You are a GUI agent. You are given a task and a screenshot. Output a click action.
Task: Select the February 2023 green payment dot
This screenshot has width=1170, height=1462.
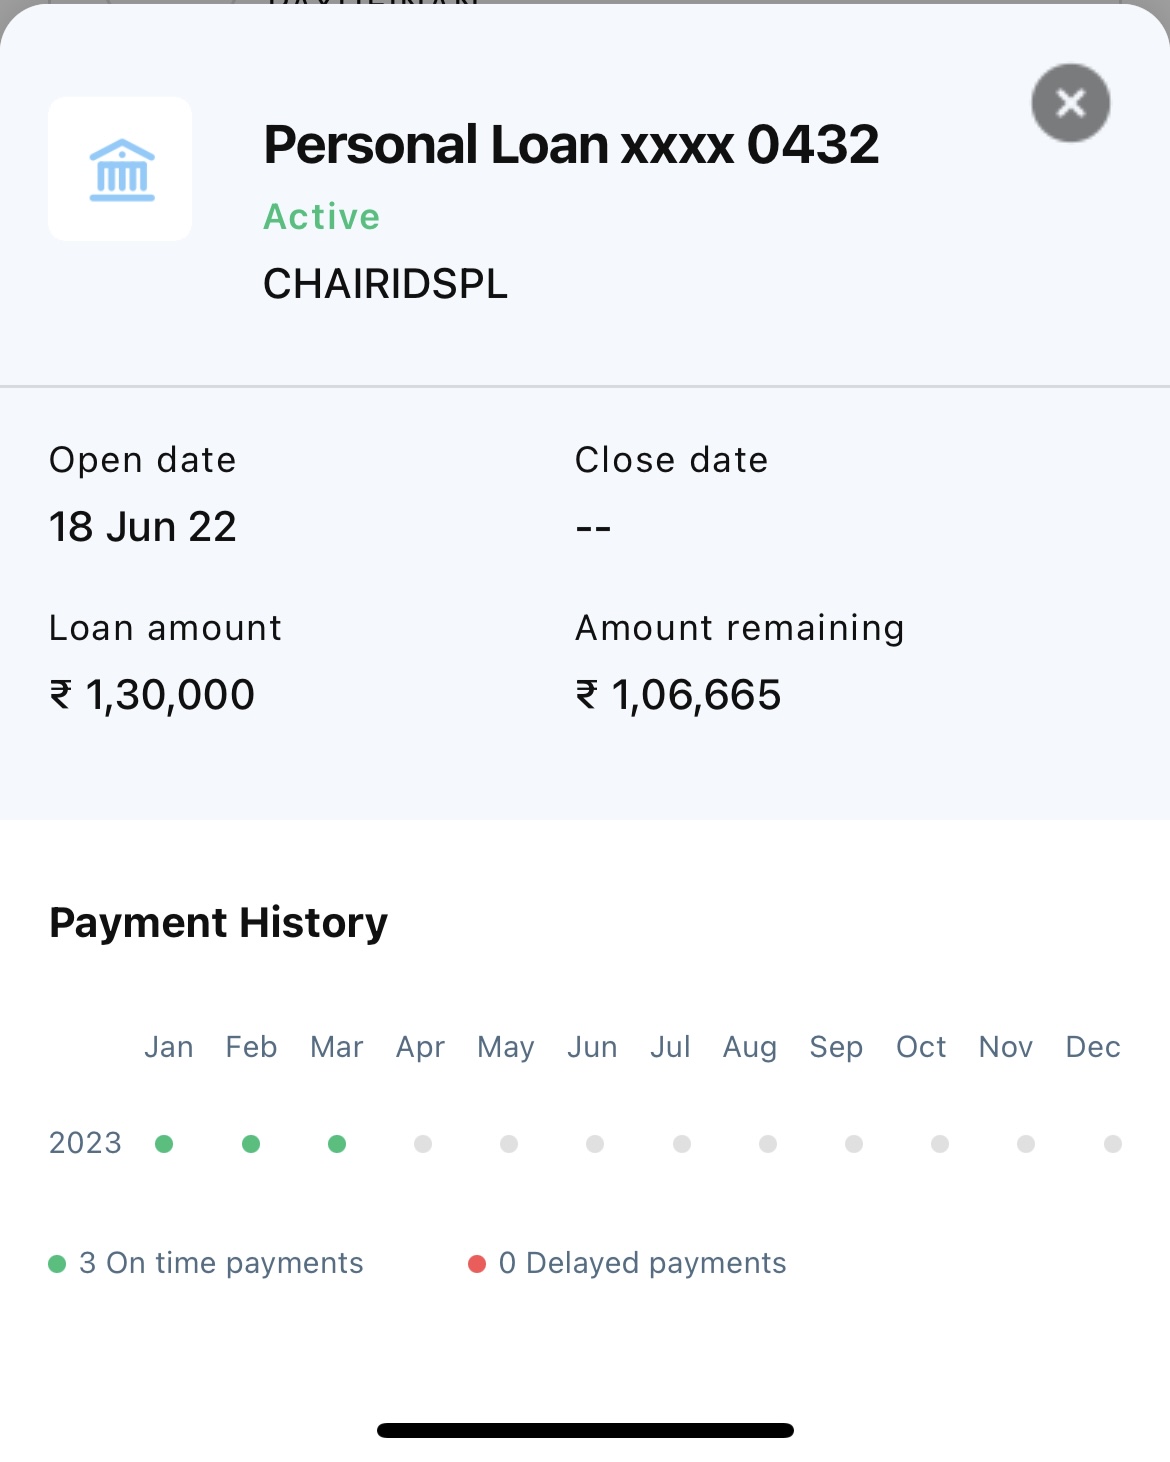tap(251, 1144)
